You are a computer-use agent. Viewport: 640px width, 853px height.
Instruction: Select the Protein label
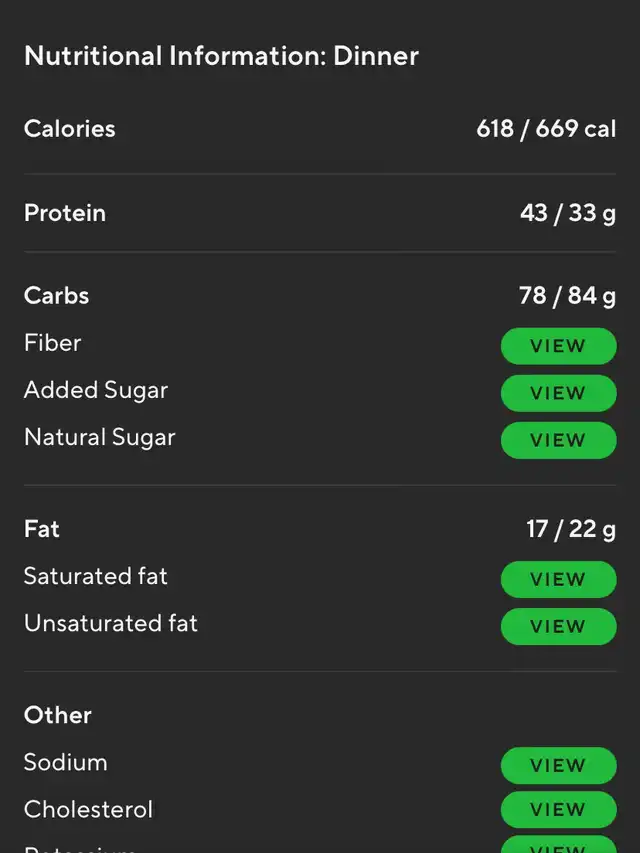(x=65, y=213)
